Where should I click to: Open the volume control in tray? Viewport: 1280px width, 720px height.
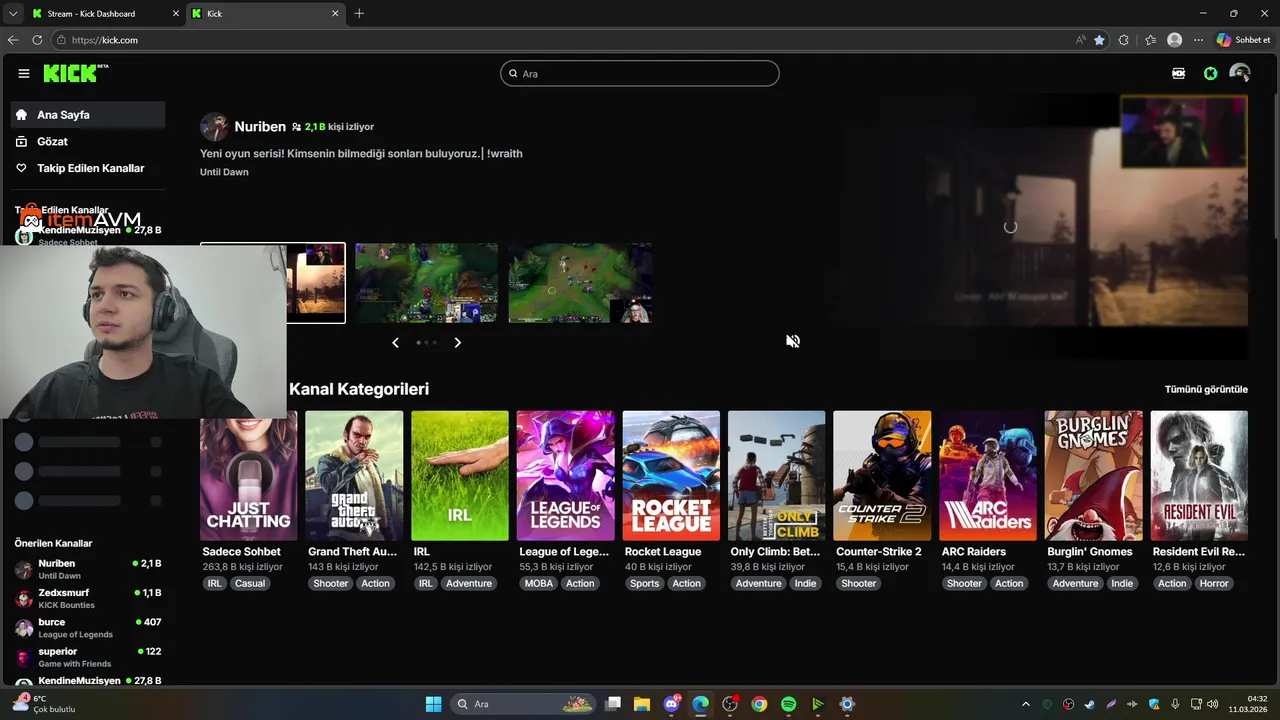coord(1212,704)
